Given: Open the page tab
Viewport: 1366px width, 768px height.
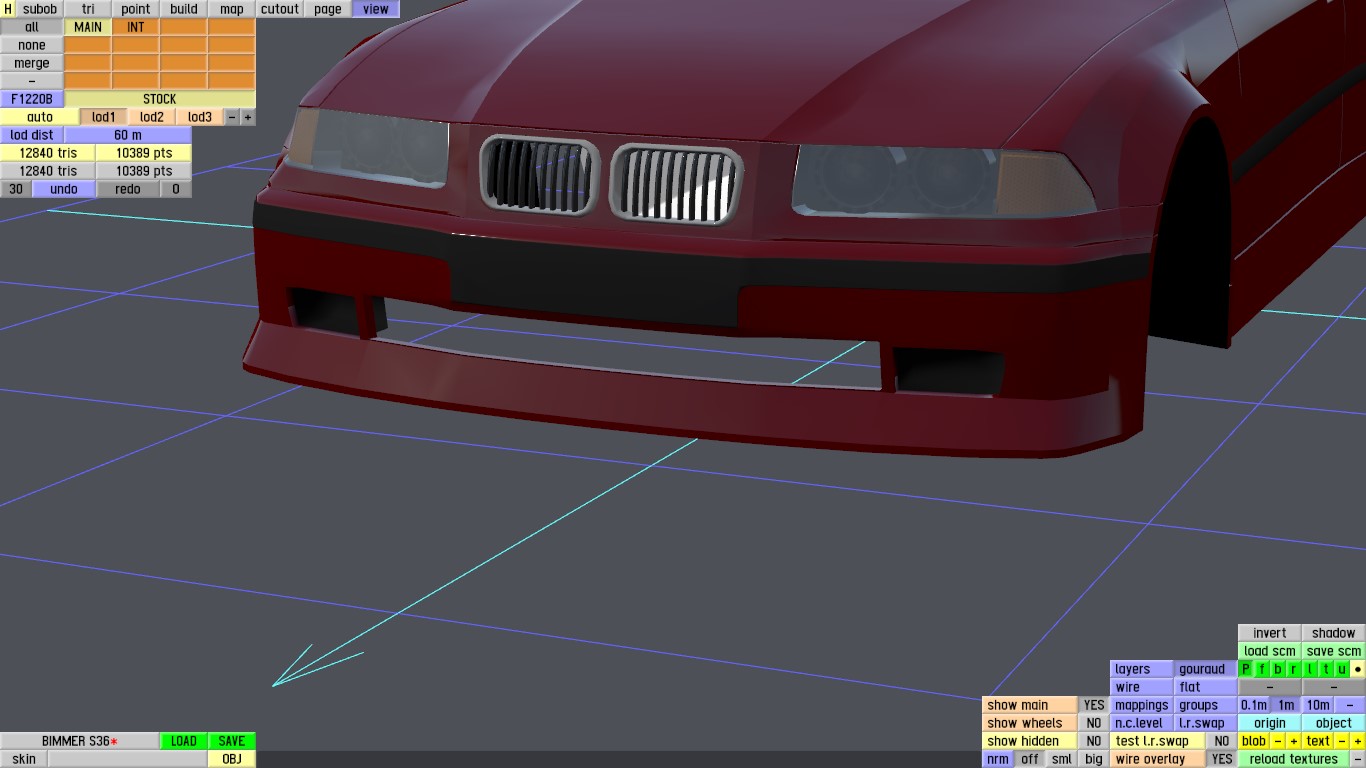Looking at the screenshot, I should click(328, 9).
